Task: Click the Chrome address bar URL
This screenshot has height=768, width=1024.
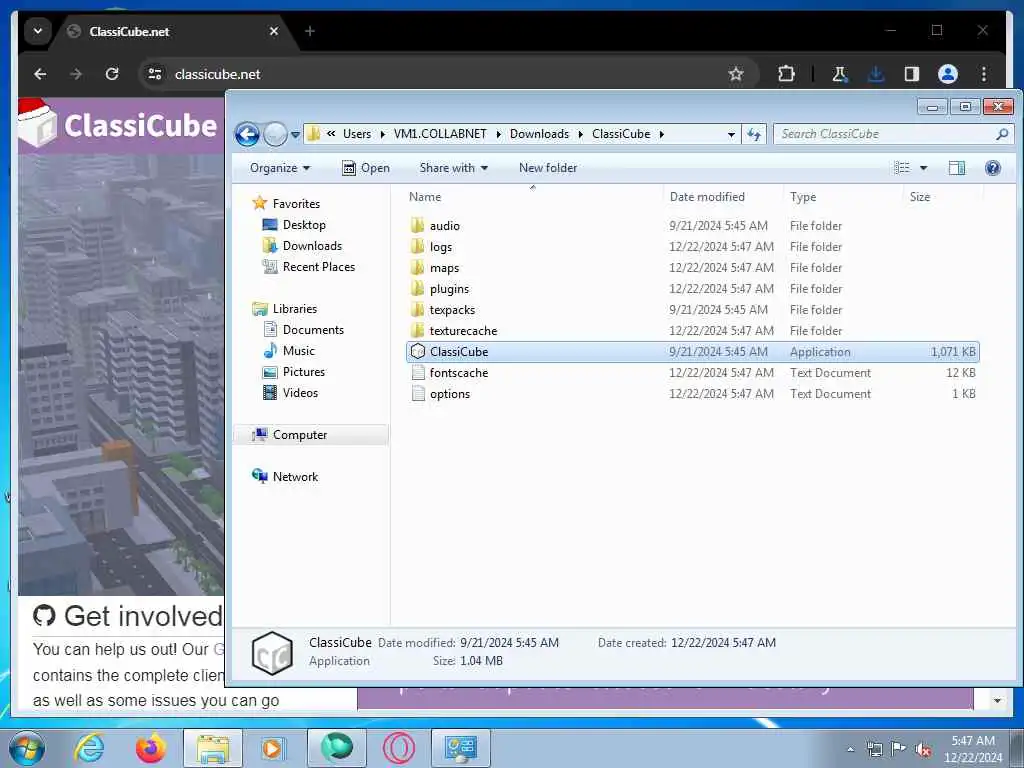Action: [x=217, y=74]
